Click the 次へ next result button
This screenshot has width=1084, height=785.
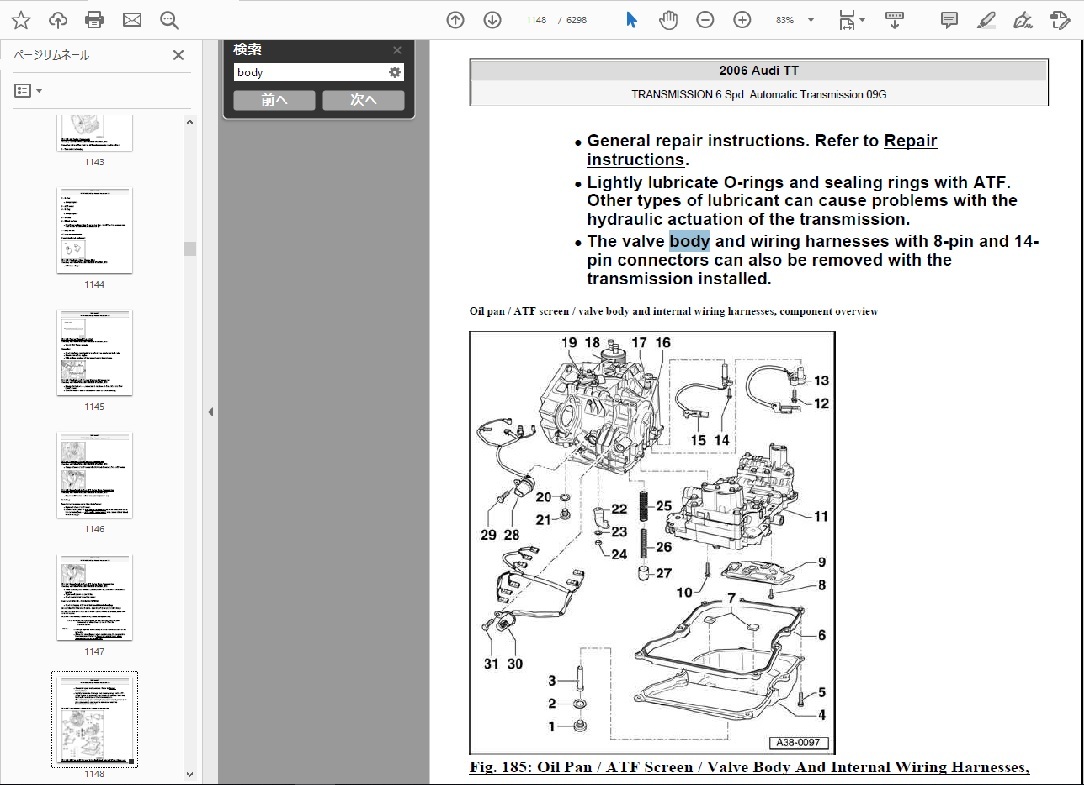tap(363, 100)
